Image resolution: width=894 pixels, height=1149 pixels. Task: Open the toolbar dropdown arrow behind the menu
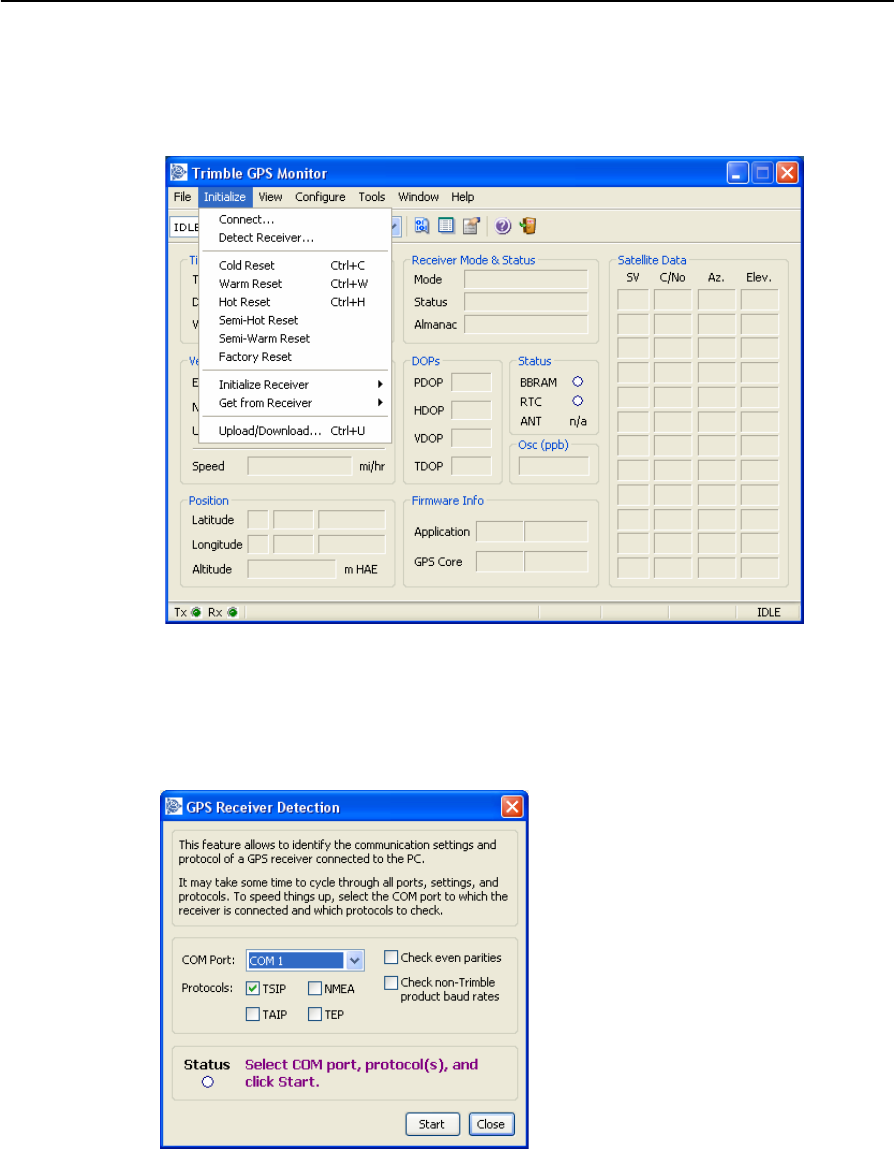tap(396, 226)
